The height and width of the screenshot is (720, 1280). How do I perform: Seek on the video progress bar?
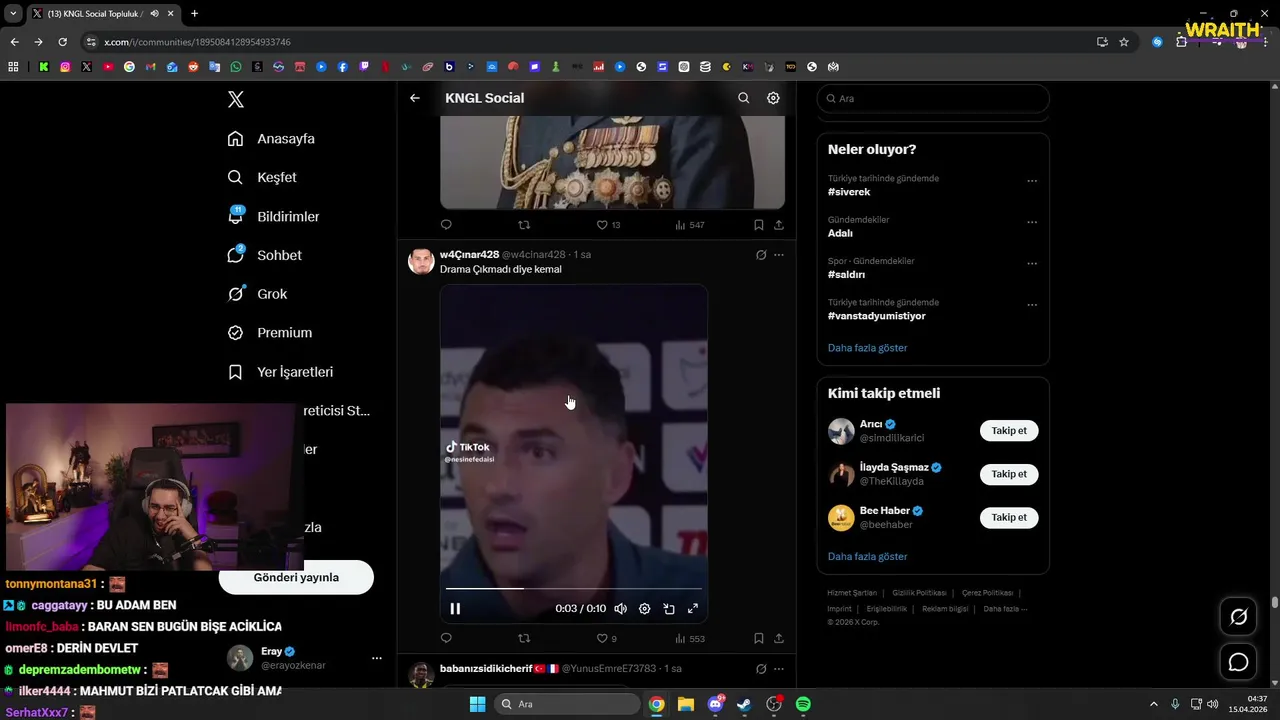pos(574,588)
